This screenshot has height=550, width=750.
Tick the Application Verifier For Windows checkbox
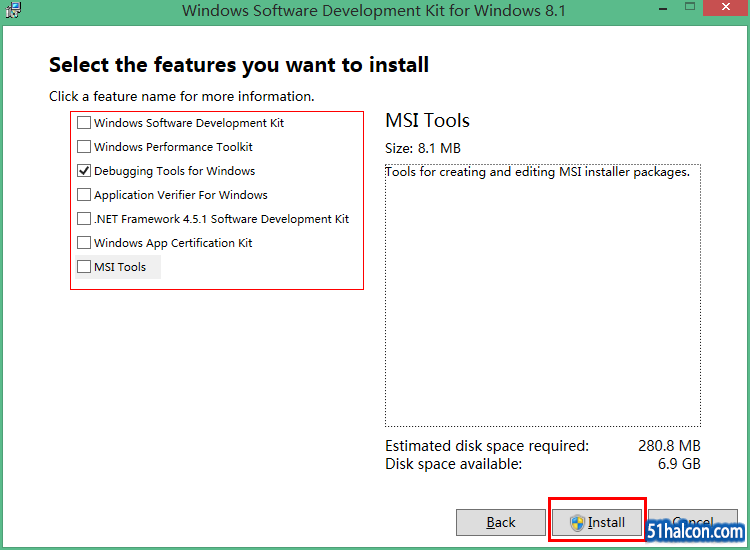pos(84,195)
